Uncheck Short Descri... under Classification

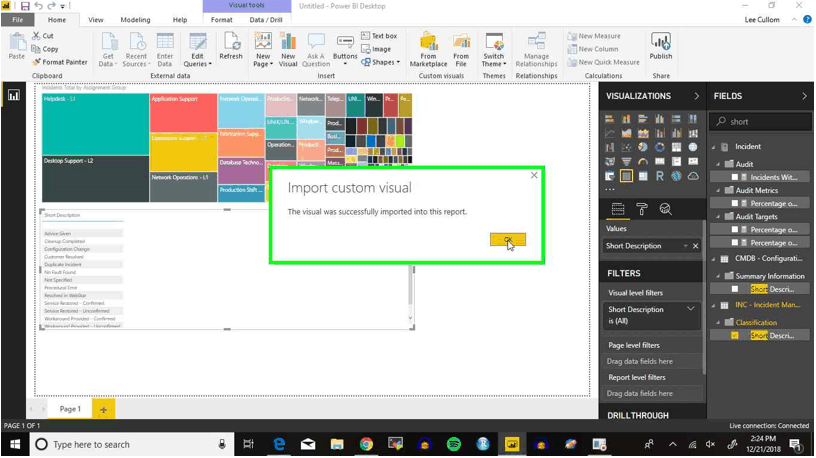pos(735,336)
